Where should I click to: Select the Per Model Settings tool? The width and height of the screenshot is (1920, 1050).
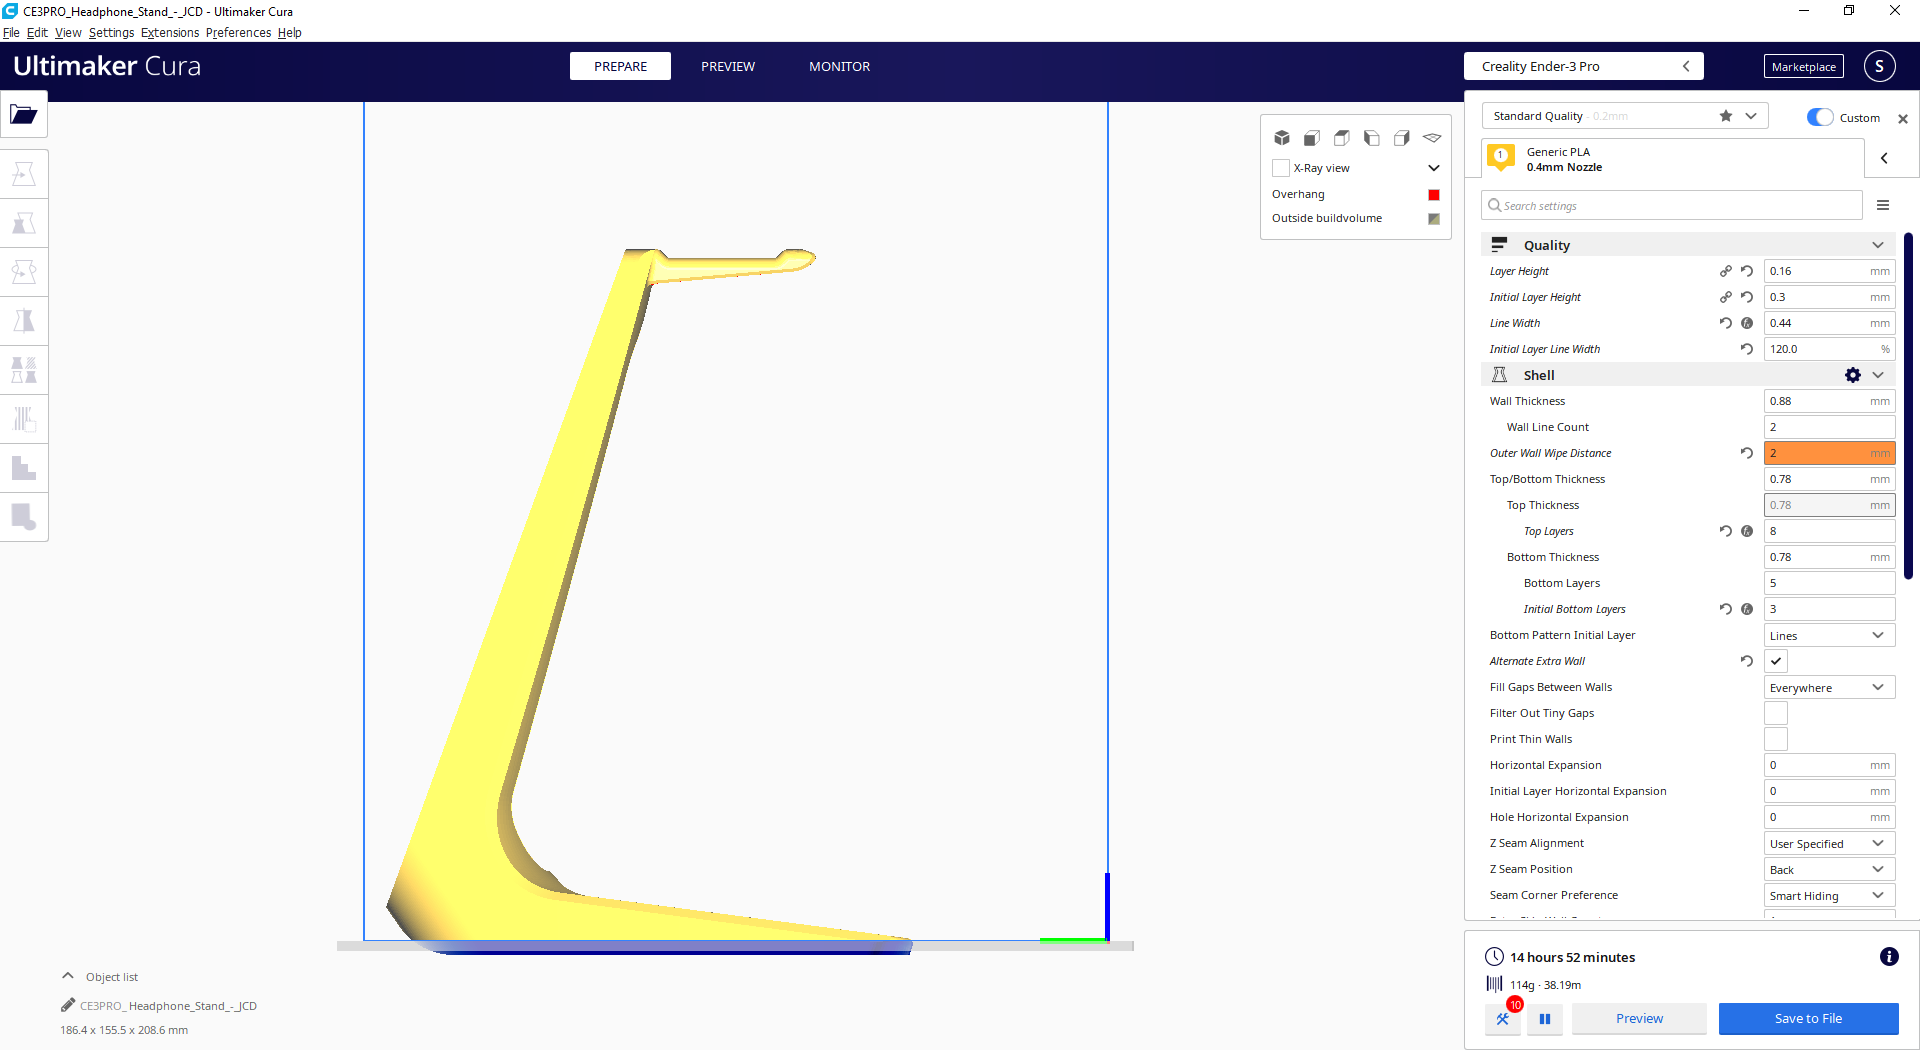pyautogui.click(x=24, y=370)
